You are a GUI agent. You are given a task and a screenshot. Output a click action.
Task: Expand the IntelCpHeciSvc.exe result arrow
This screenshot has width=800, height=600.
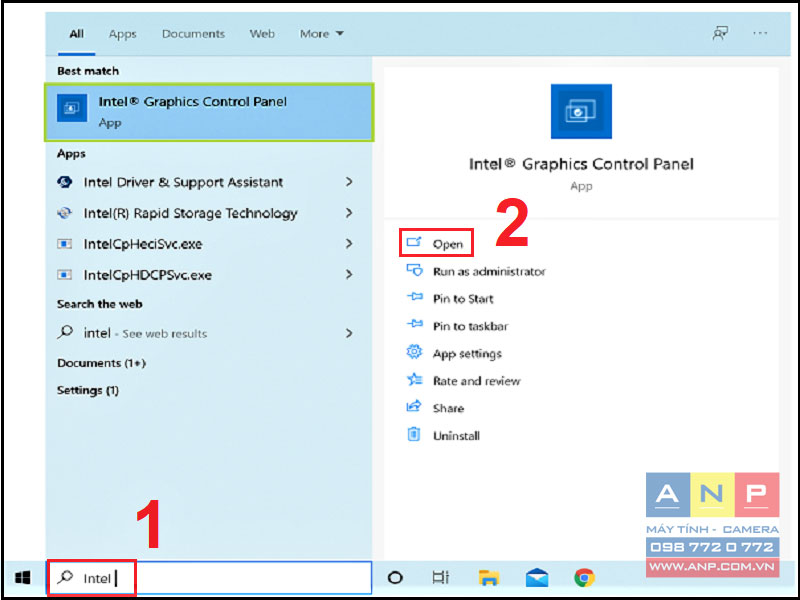point(349,244)
